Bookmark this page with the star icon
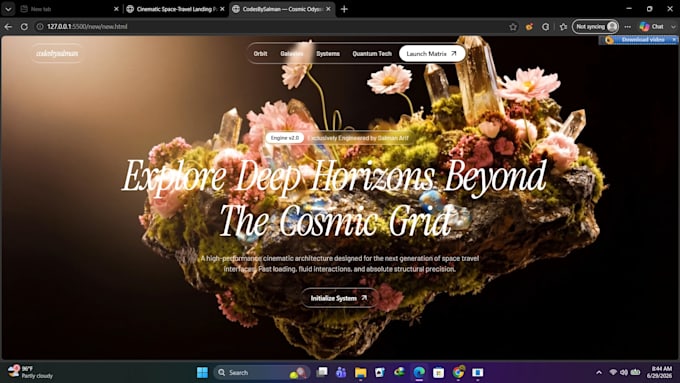Image resolution: width=680 pixels, height=383 pixels. 513,26
